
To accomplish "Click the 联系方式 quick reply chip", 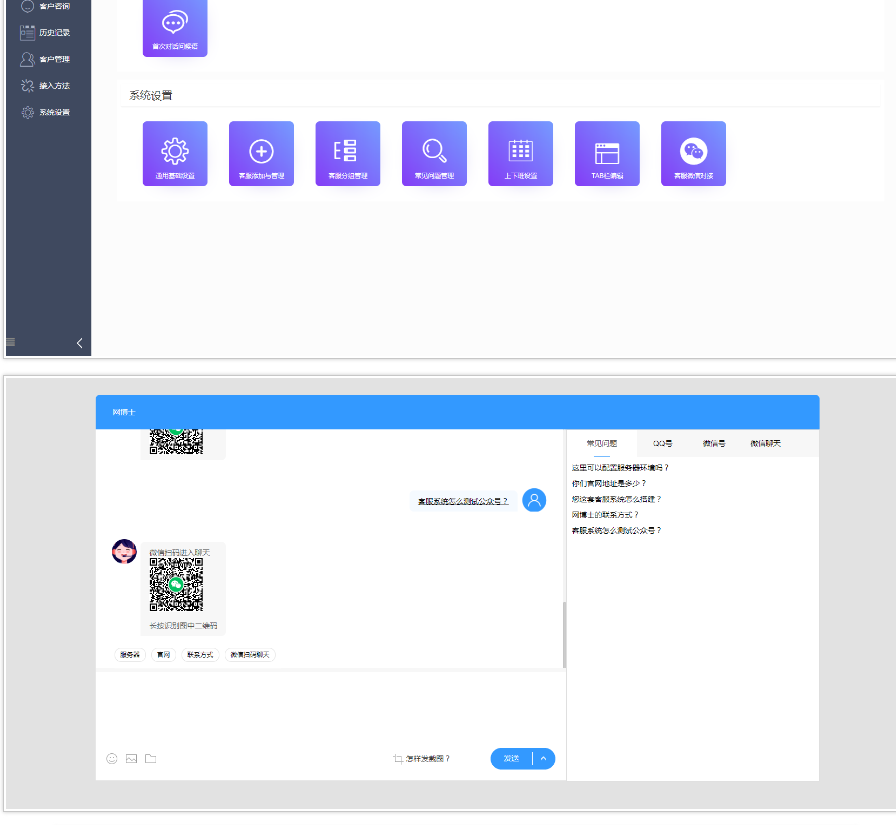I will point(200,655).
